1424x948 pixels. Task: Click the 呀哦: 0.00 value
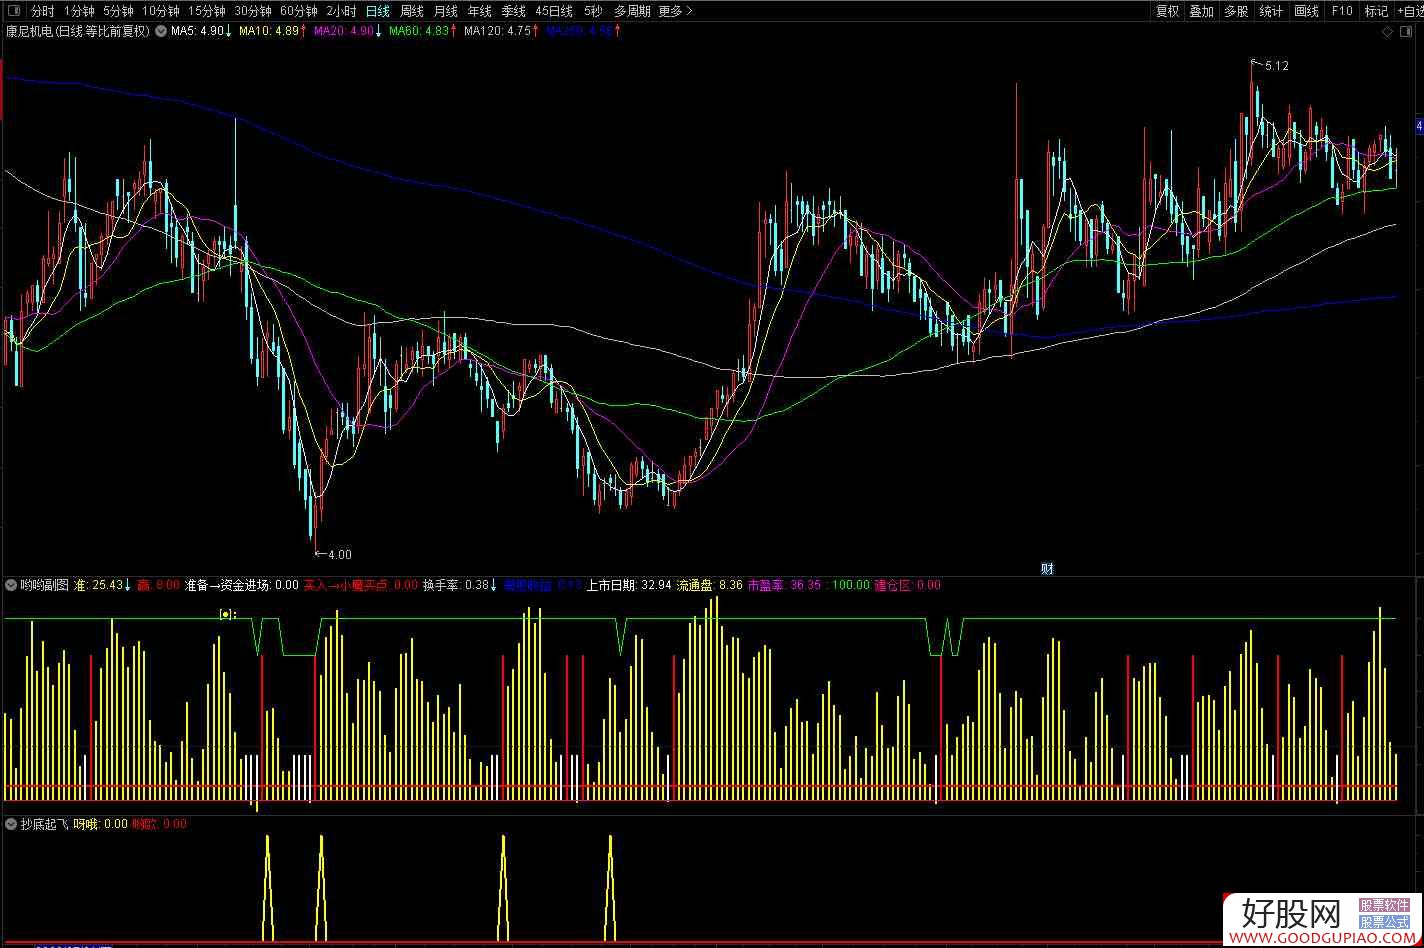pyautogui.click(x=100, y=824)
